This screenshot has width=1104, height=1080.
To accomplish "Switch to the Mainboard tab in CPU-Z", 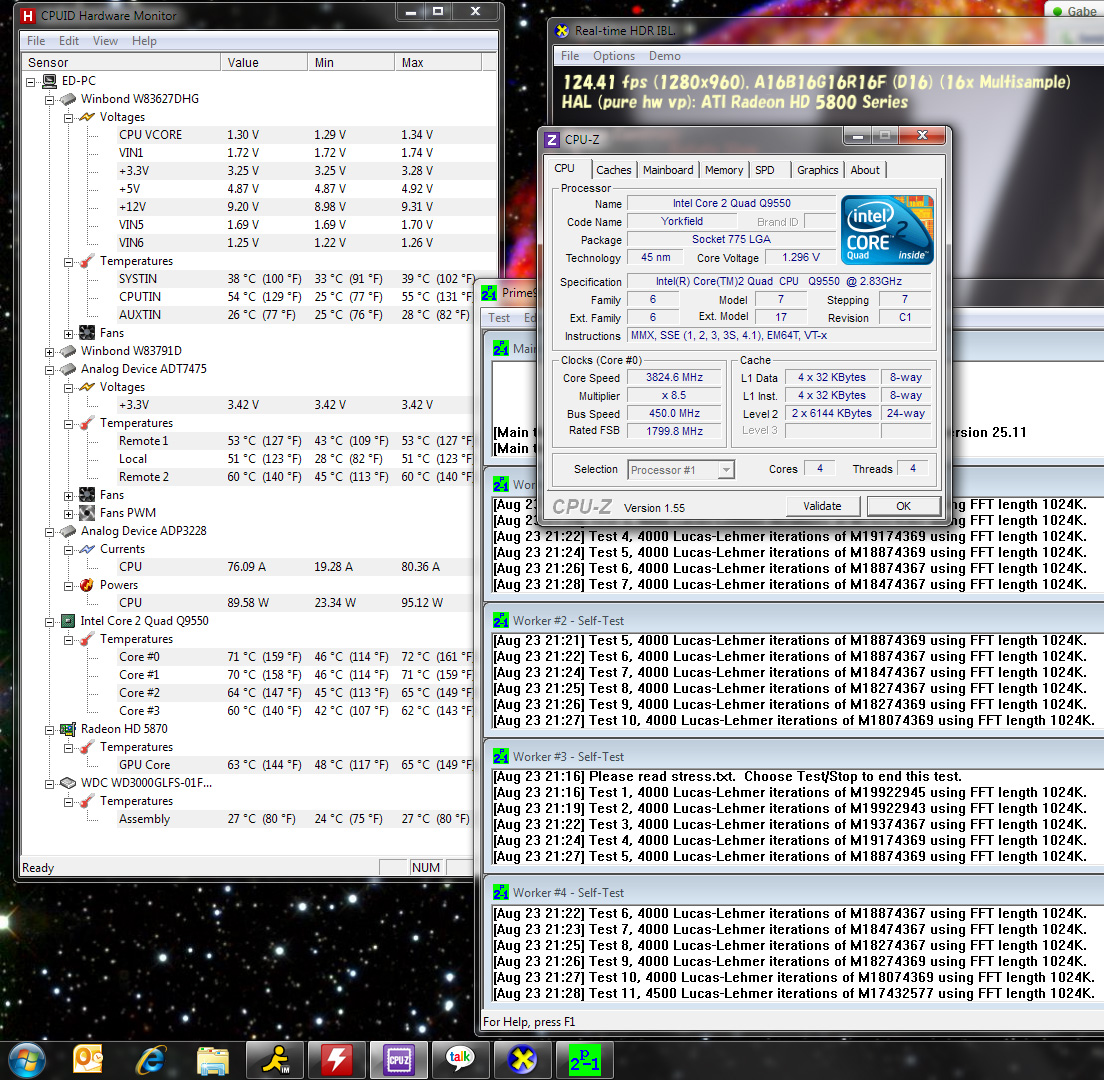I will tap(667, 170).
